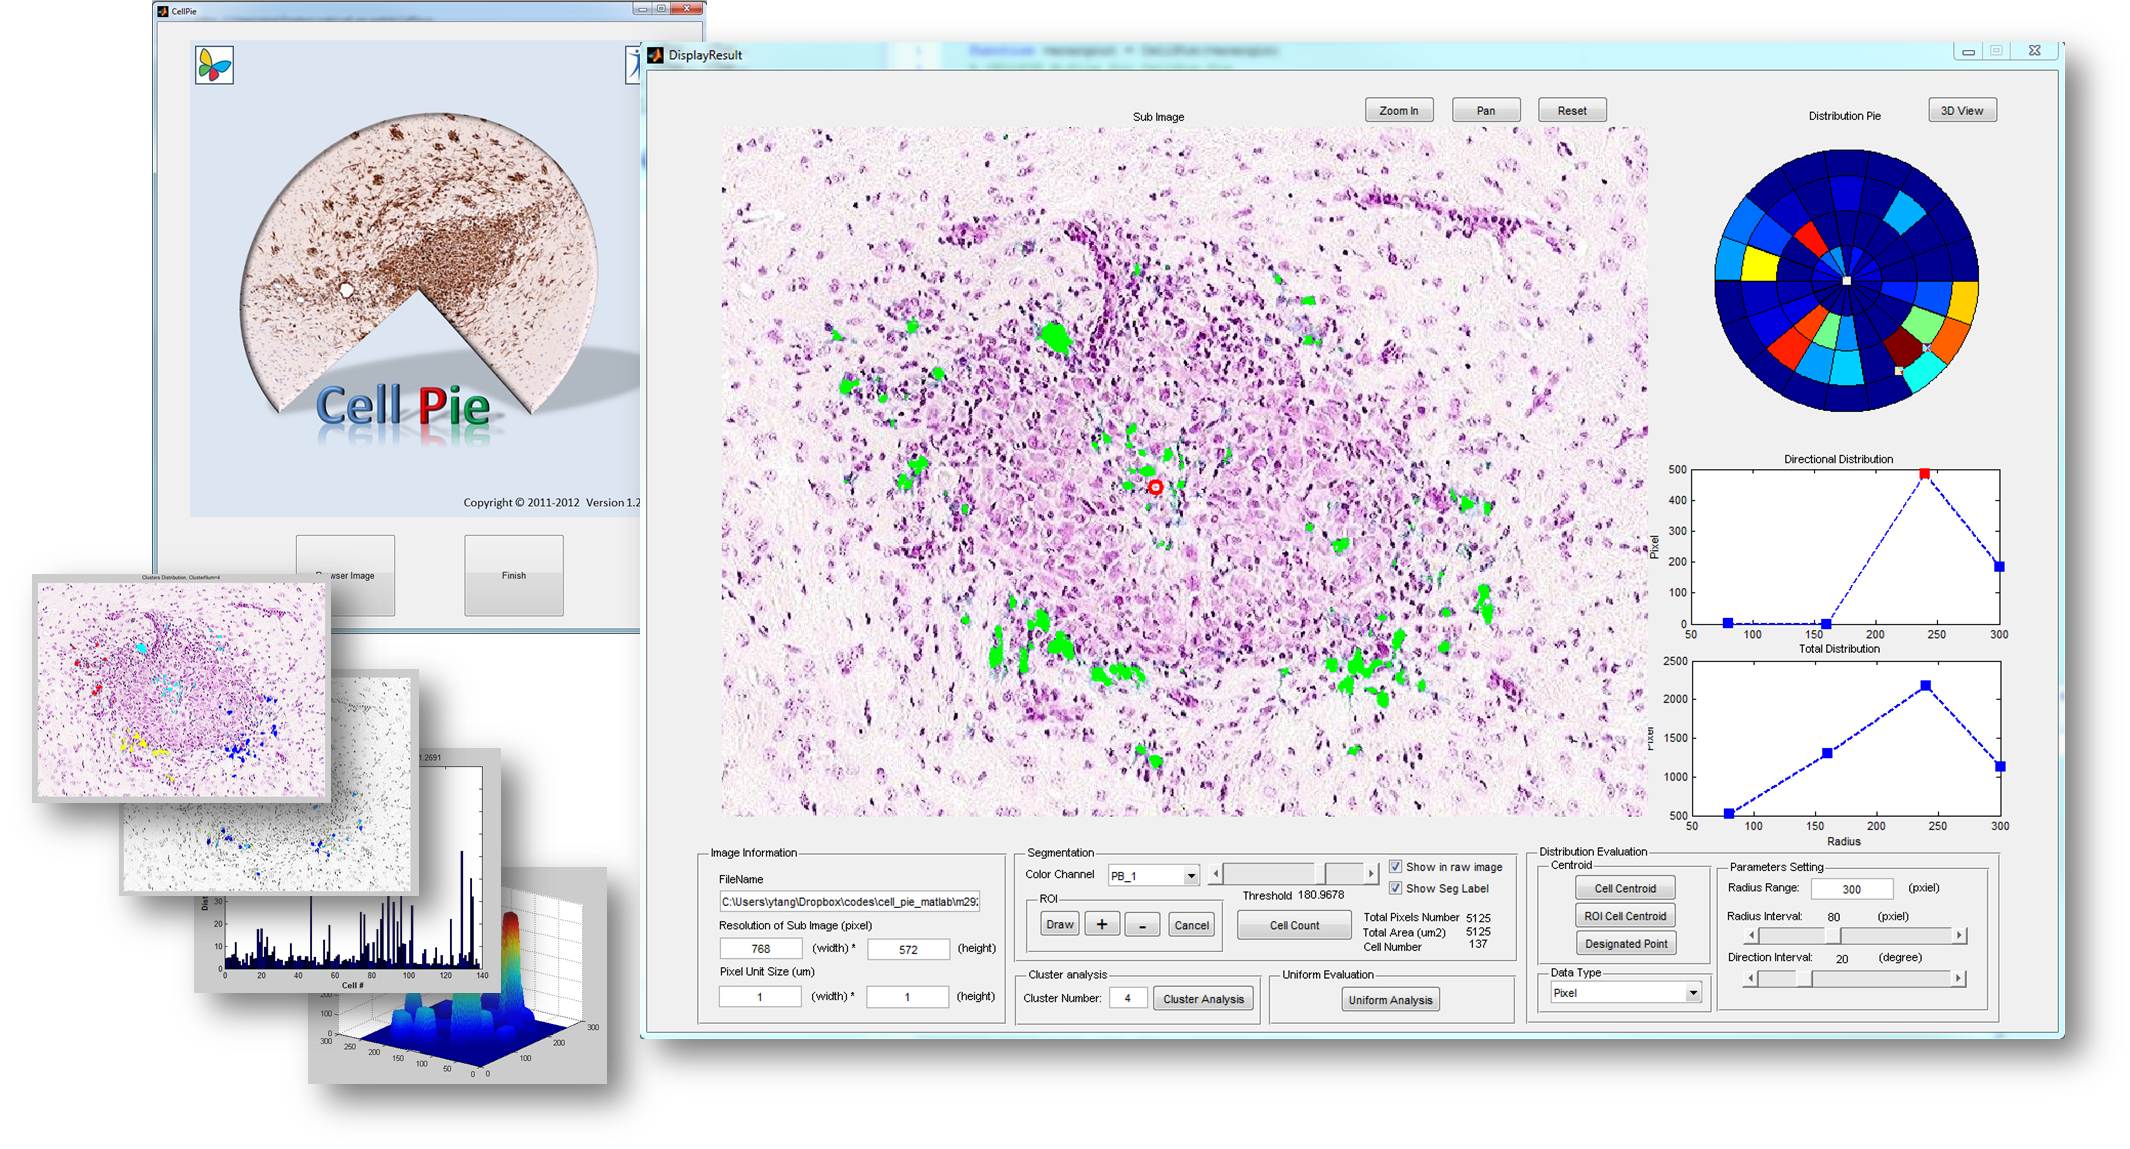
Task: Run Cell Count
Action: (1294, 925)
